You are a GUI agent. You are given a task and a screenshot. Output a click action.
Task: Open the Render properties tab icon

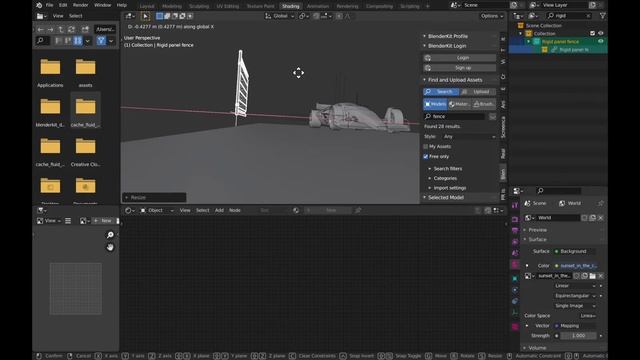pos(515,220)
